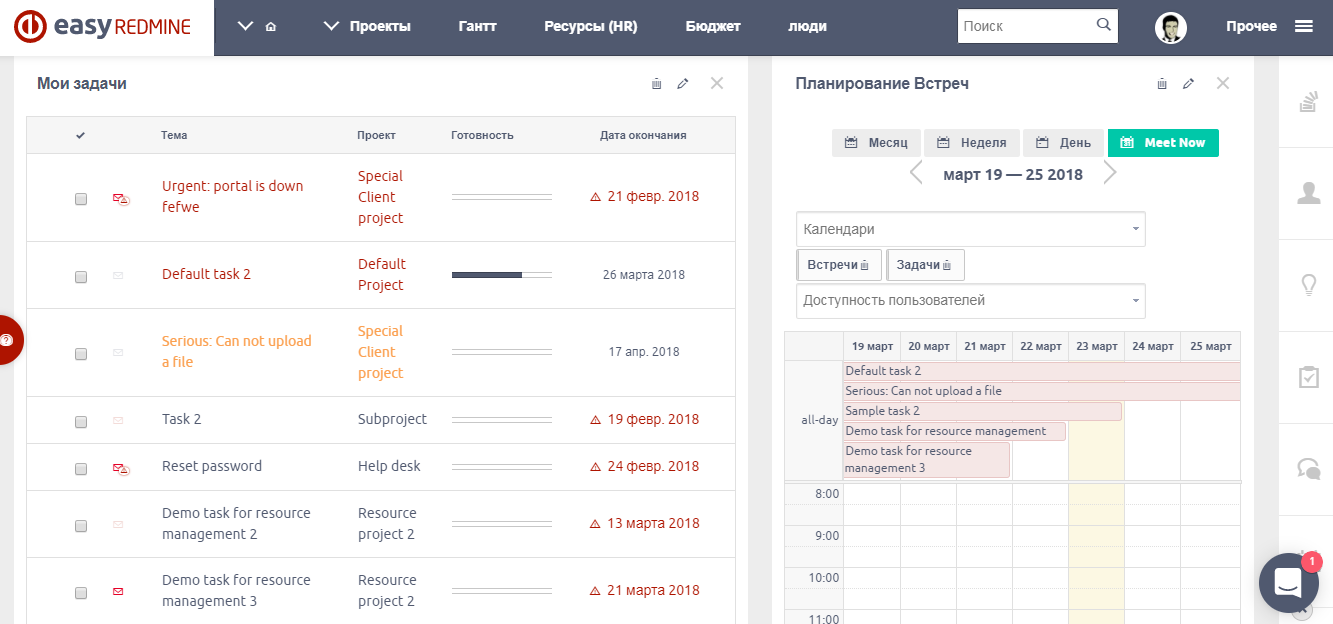Select the Бюджет menu item

tap(713, 27)
